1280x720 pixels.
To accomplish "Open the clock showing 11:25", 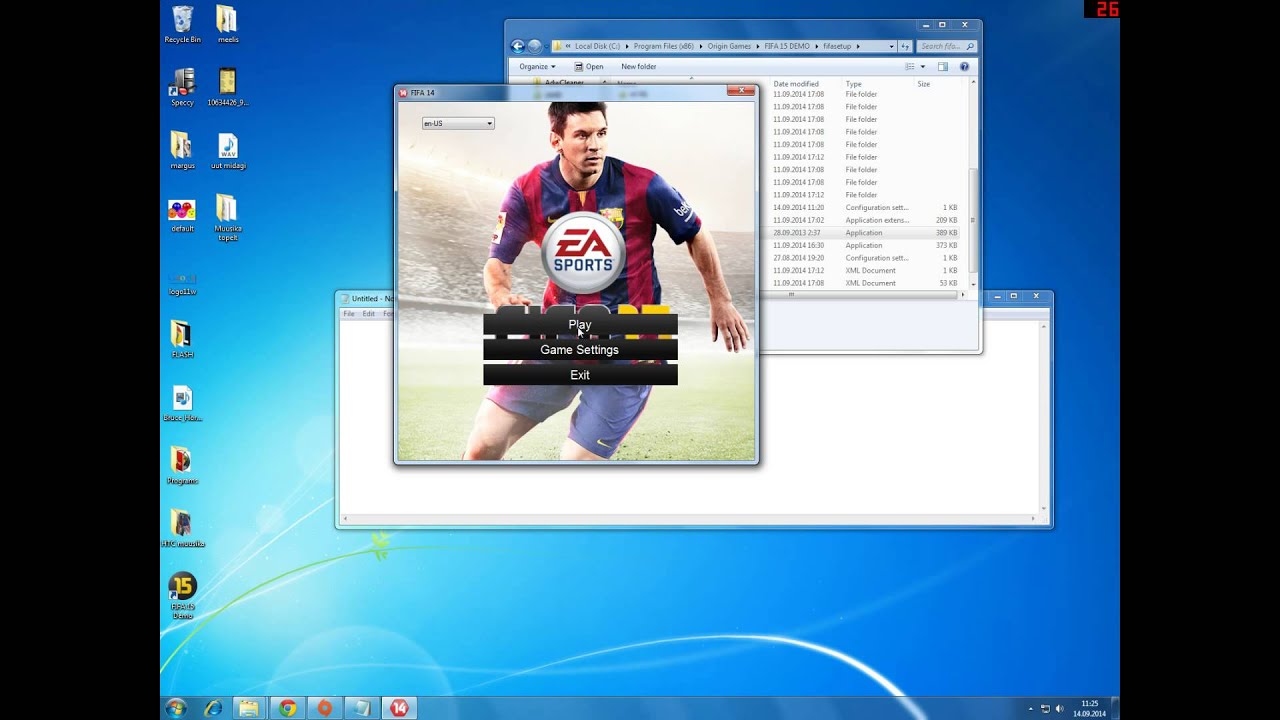I will (x=1089, y=708).
